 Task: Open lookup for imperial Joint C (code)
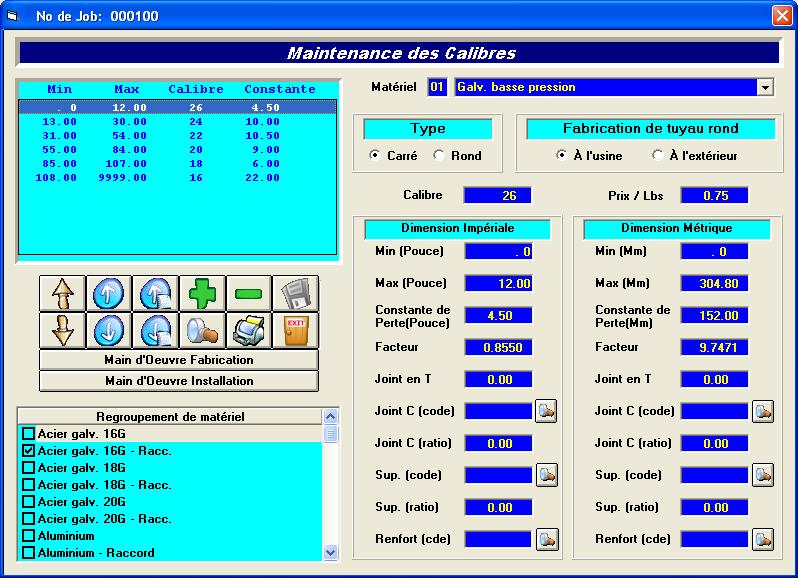coord(546,411)
